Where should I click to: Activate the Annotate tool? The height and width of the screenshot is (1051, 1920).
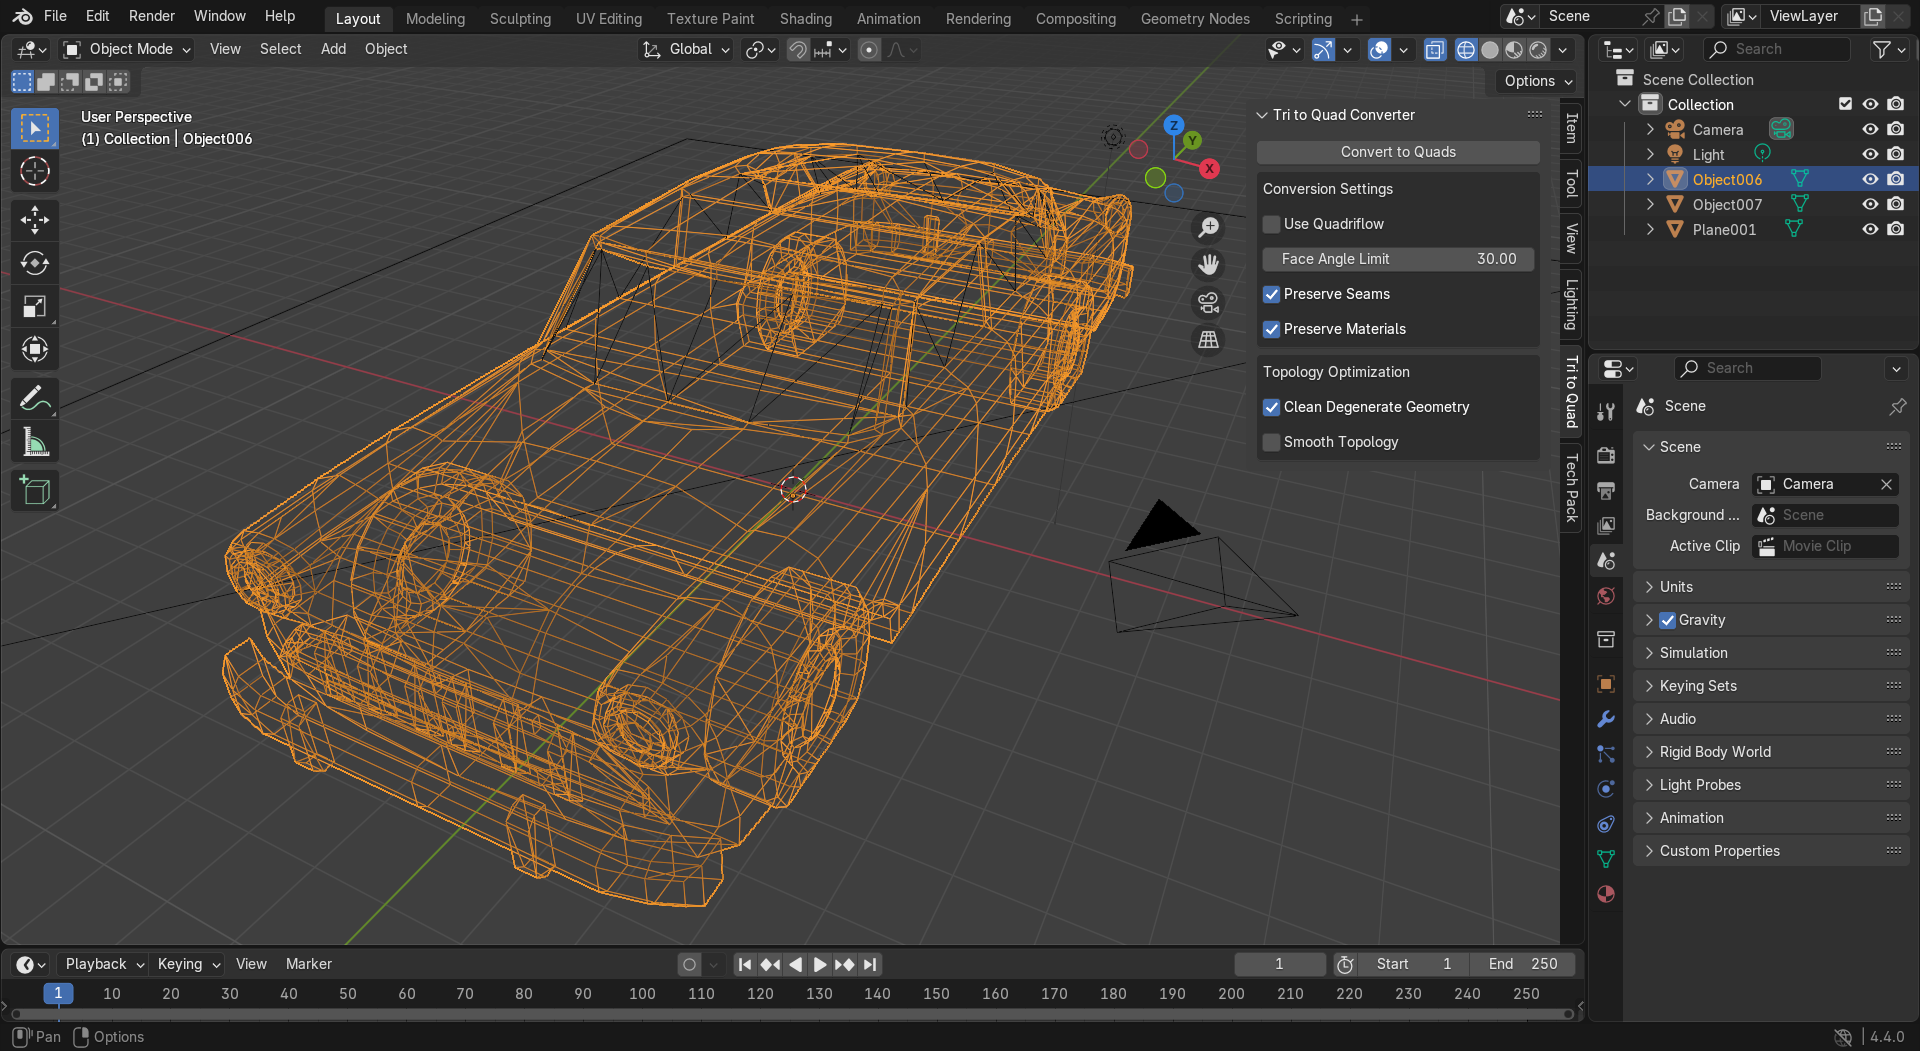pos(35,399)
